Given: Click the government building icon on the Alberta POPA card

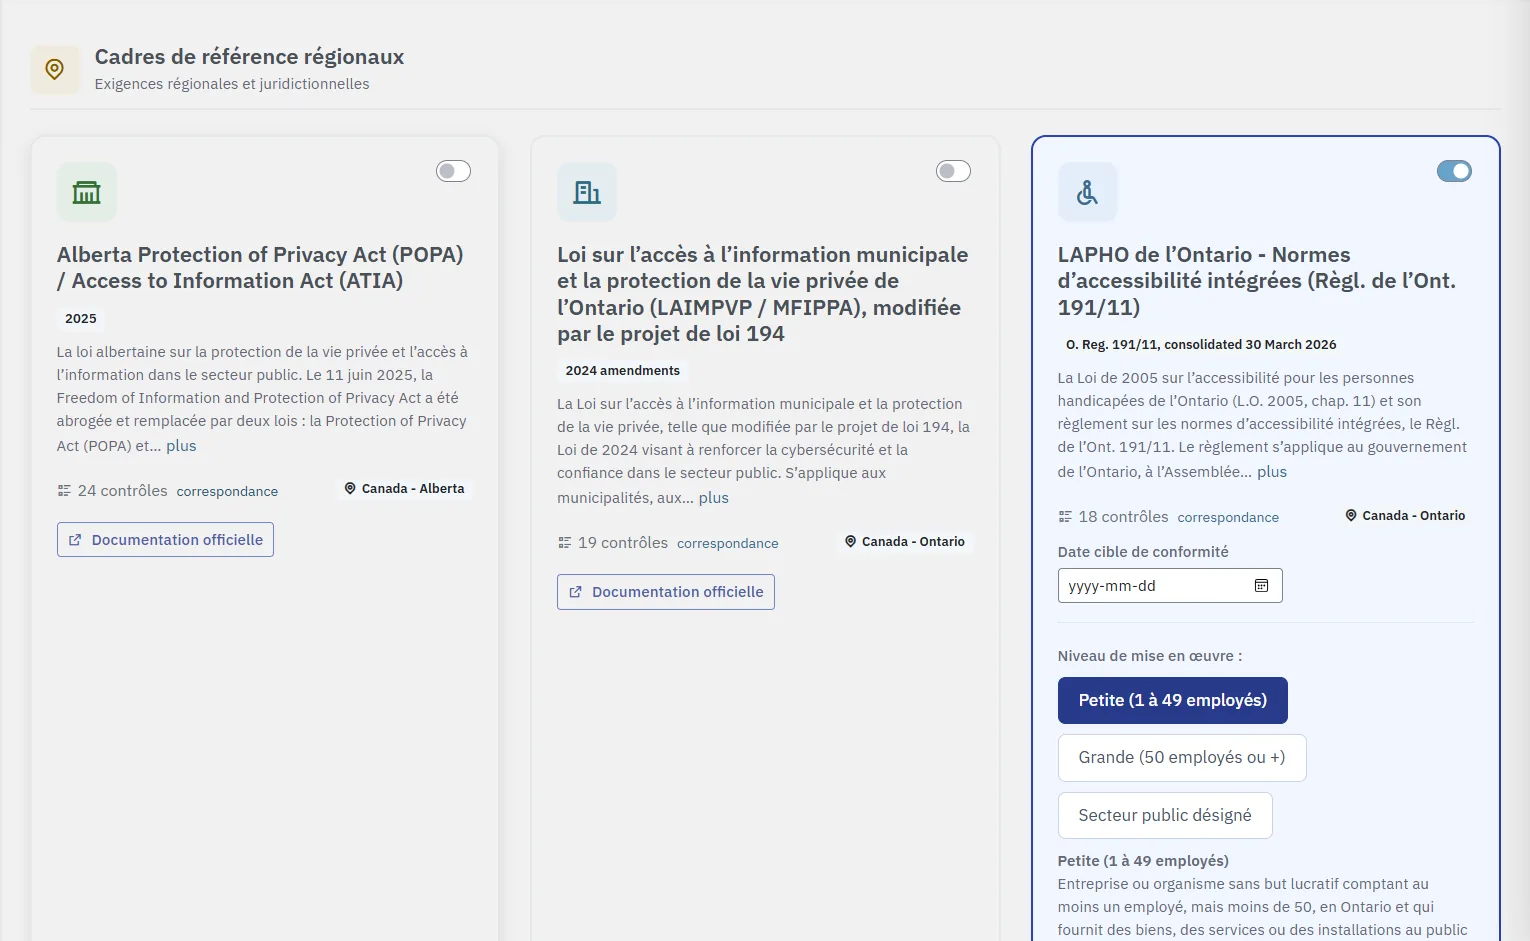Looking at the screenshot, I should click(x=87, y=192).
